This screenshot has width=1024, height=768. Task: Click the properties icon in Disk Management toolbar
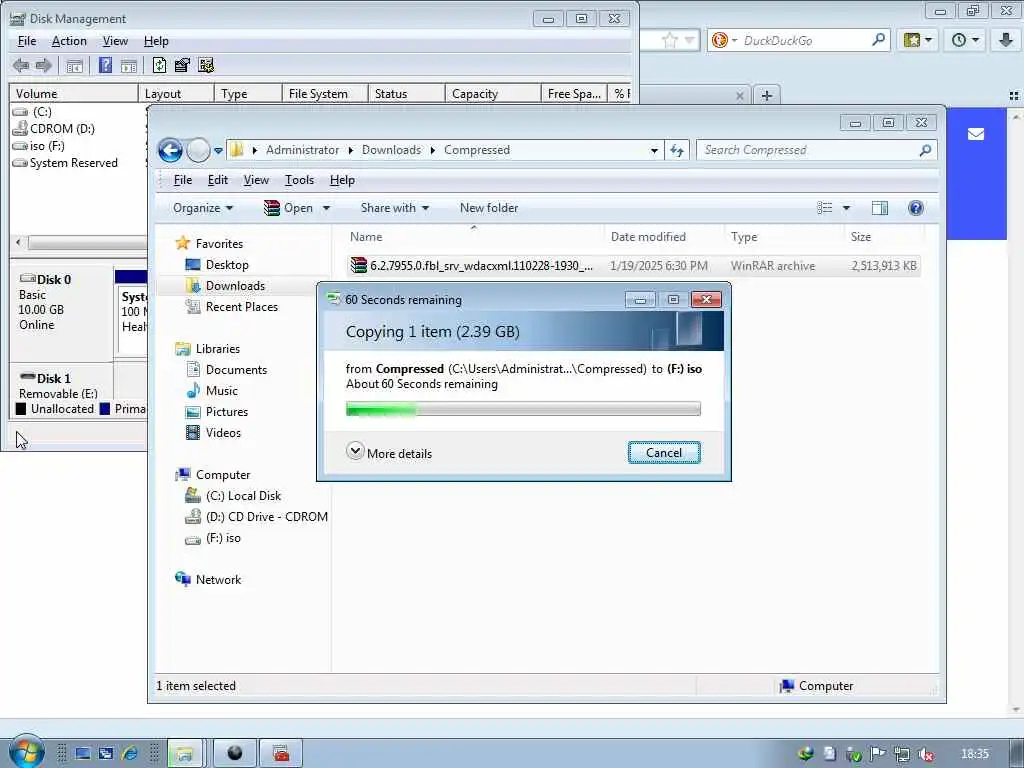coord(182,65)
